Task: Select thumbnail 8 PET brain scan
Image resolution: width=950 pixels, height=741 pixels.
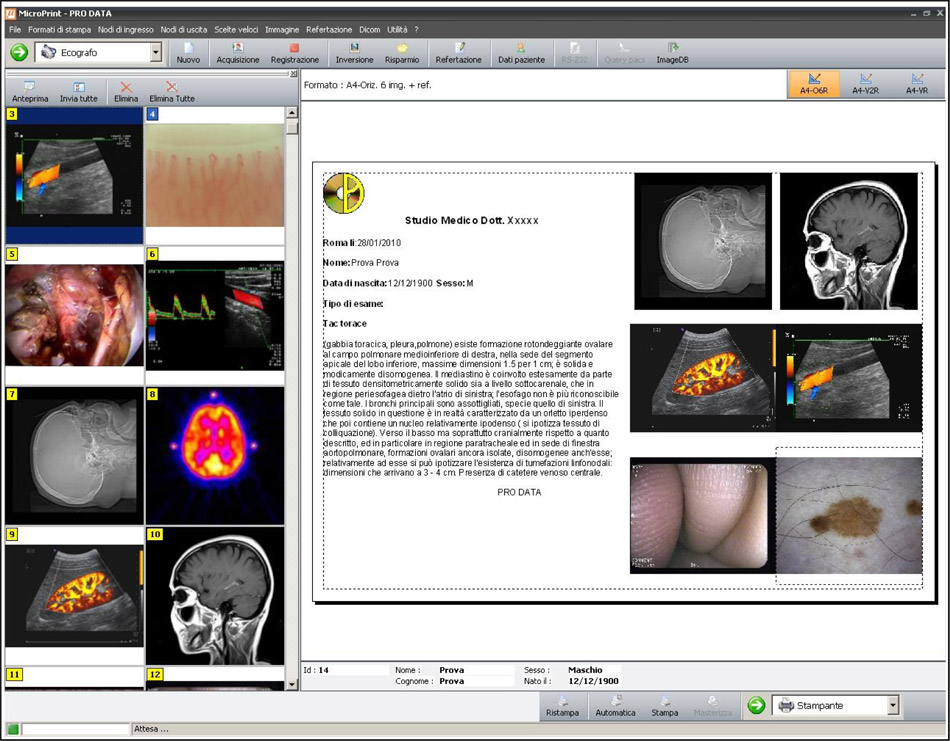Action: pos(215,456)
